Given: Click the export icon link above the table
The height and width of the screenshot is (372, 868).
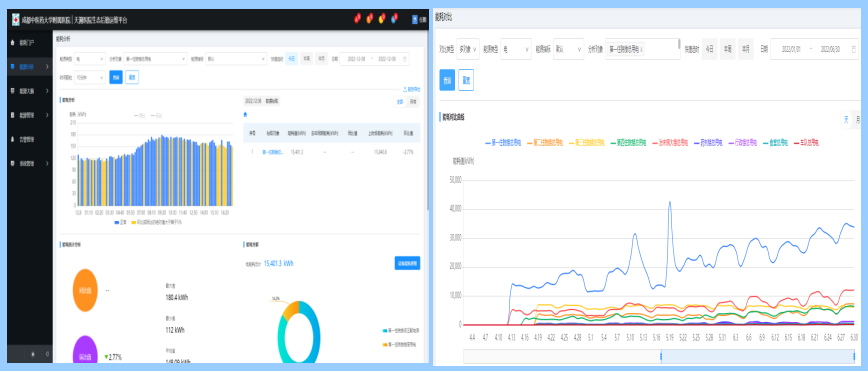Looking at the screenshot, I should pos(411,89).
